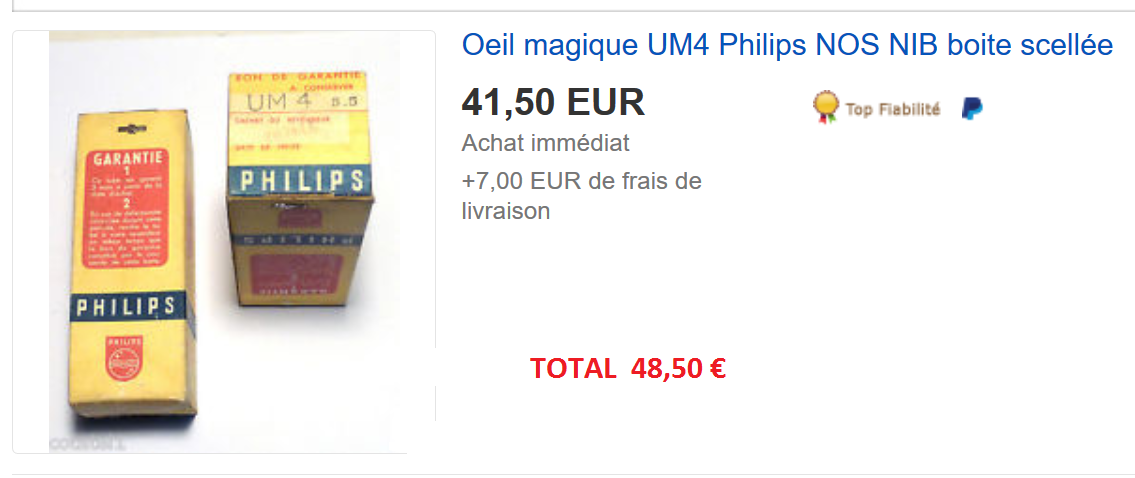The image size is (1135, 478).
Task: Click the 41,50 EUR price
Action: 553,102
